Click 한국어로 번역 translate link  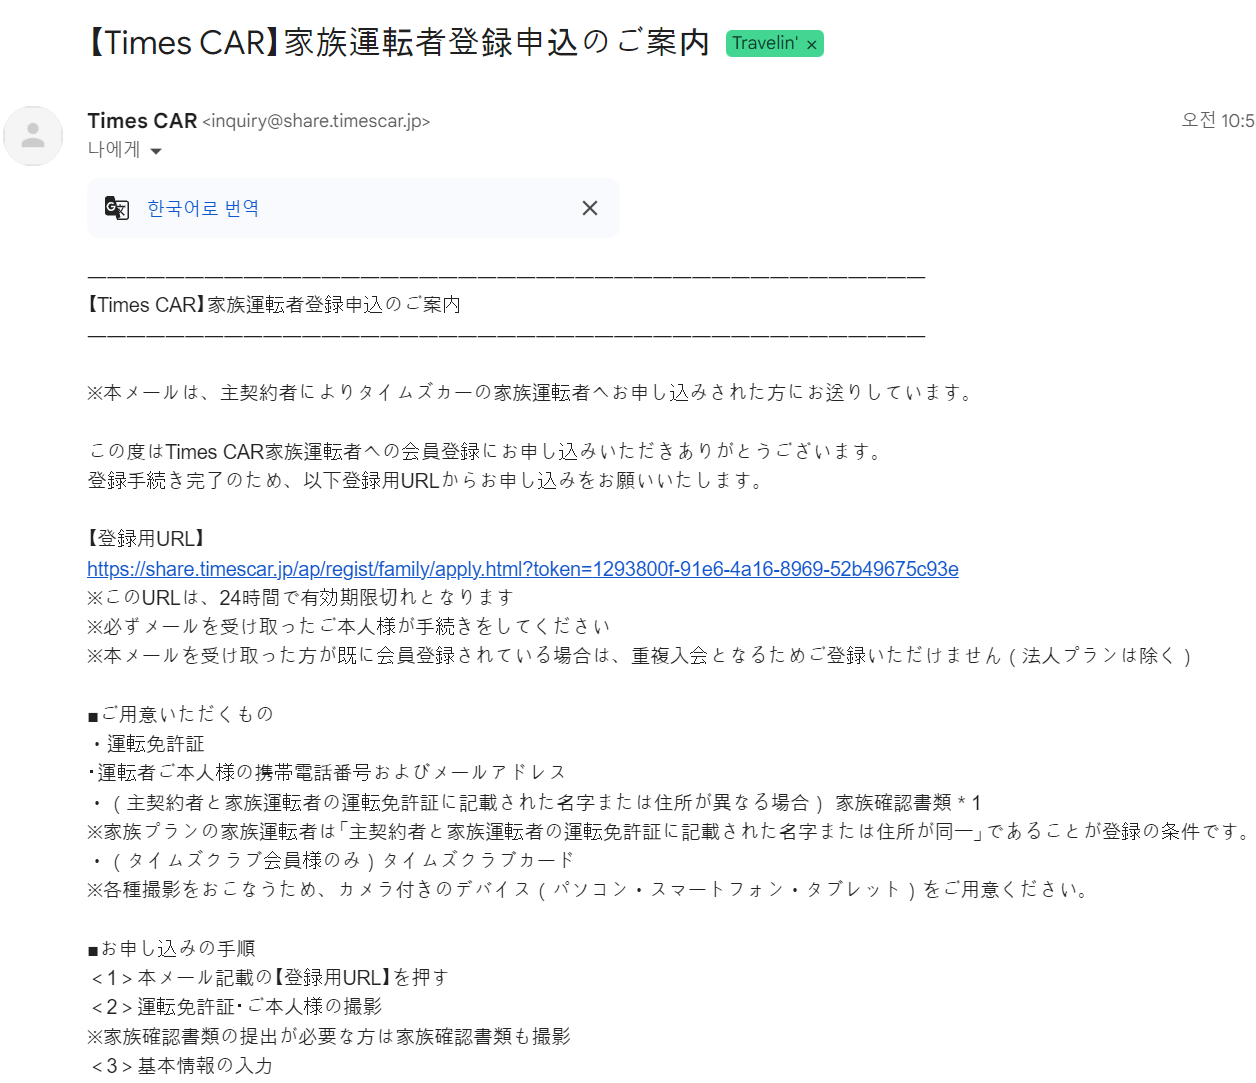coord(203,208)
